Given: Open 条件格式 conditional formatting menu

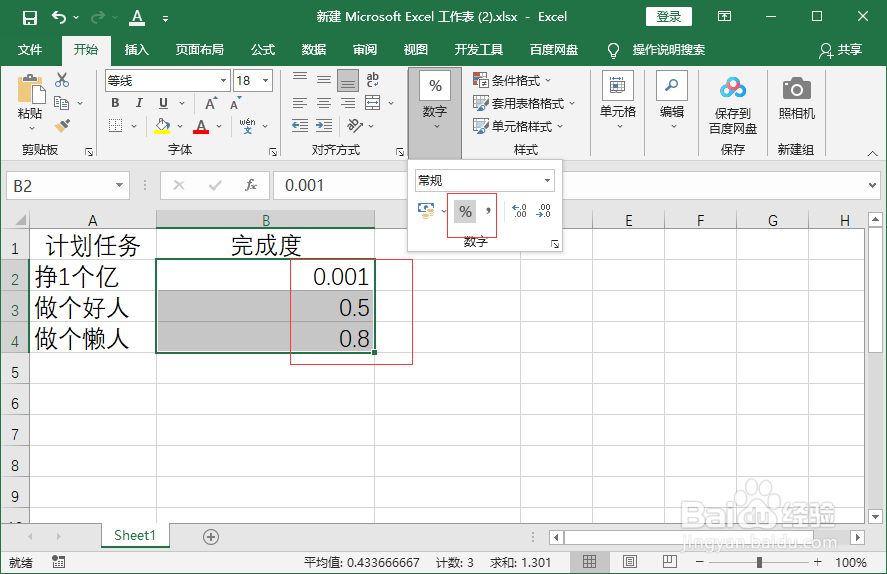Looking at the screenshot, I should tap(512, 80).
